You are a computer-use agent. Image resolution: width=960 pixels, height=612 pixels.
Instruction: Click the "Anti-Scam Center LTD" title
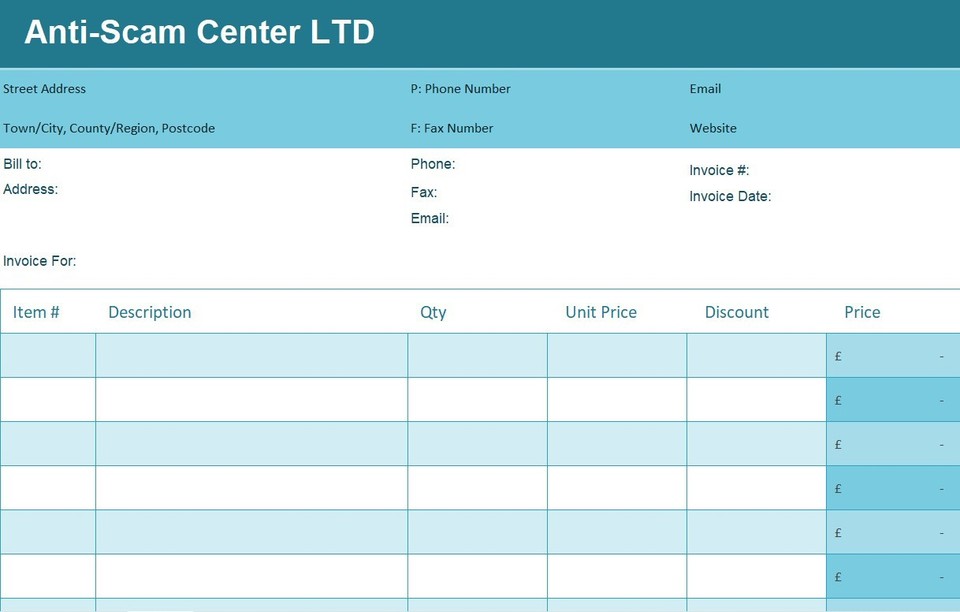(197, 31)
